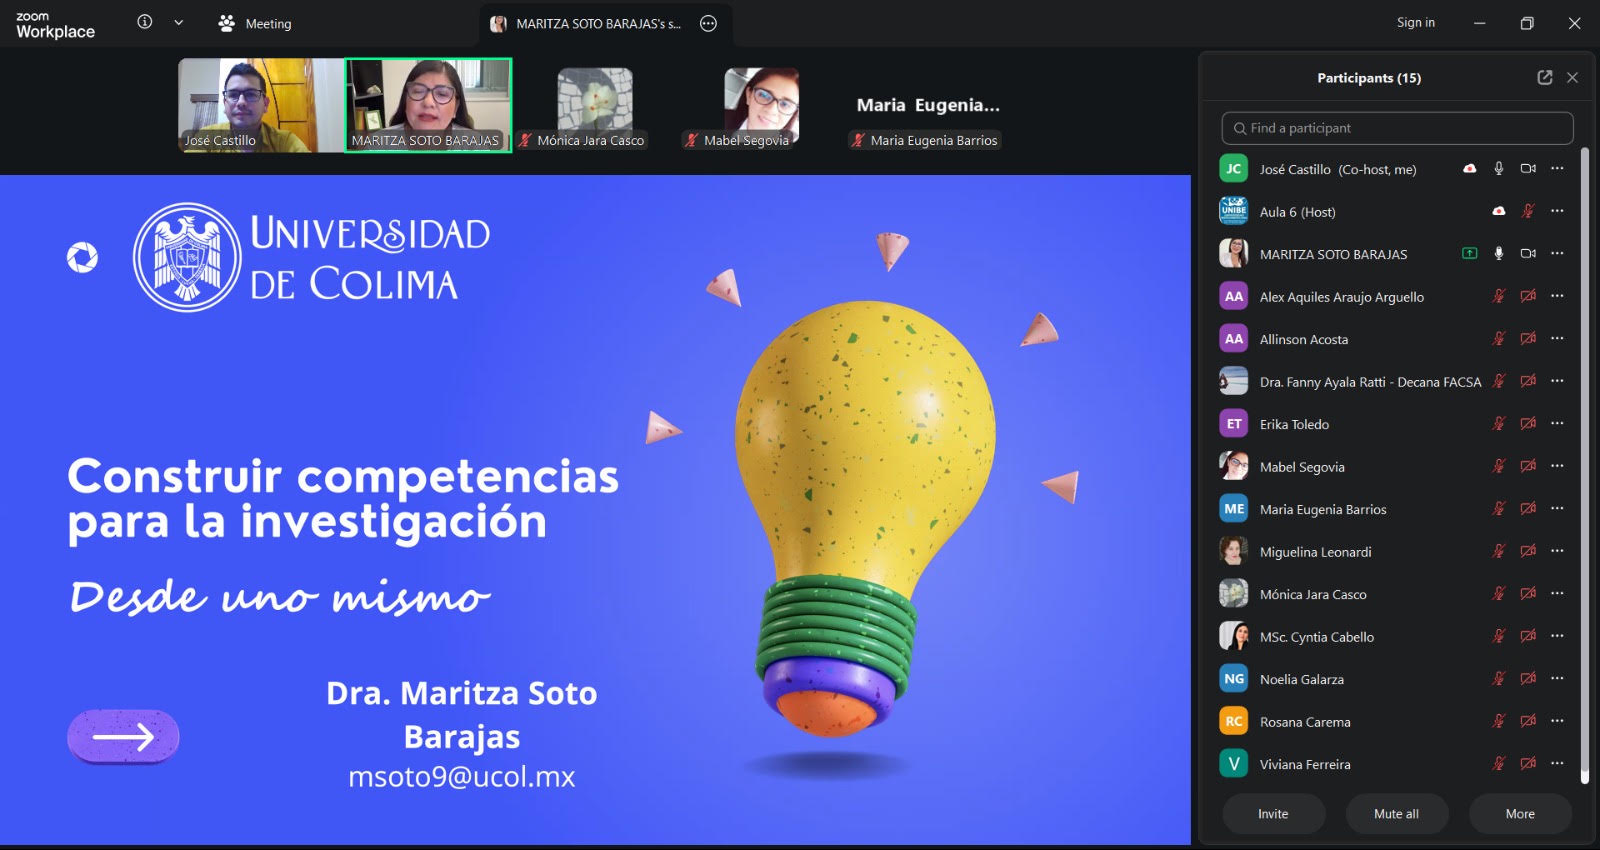Click Noelia Galarza muted microphone icon
This screenshot has width=1600, height=850.
[1498, 679]
